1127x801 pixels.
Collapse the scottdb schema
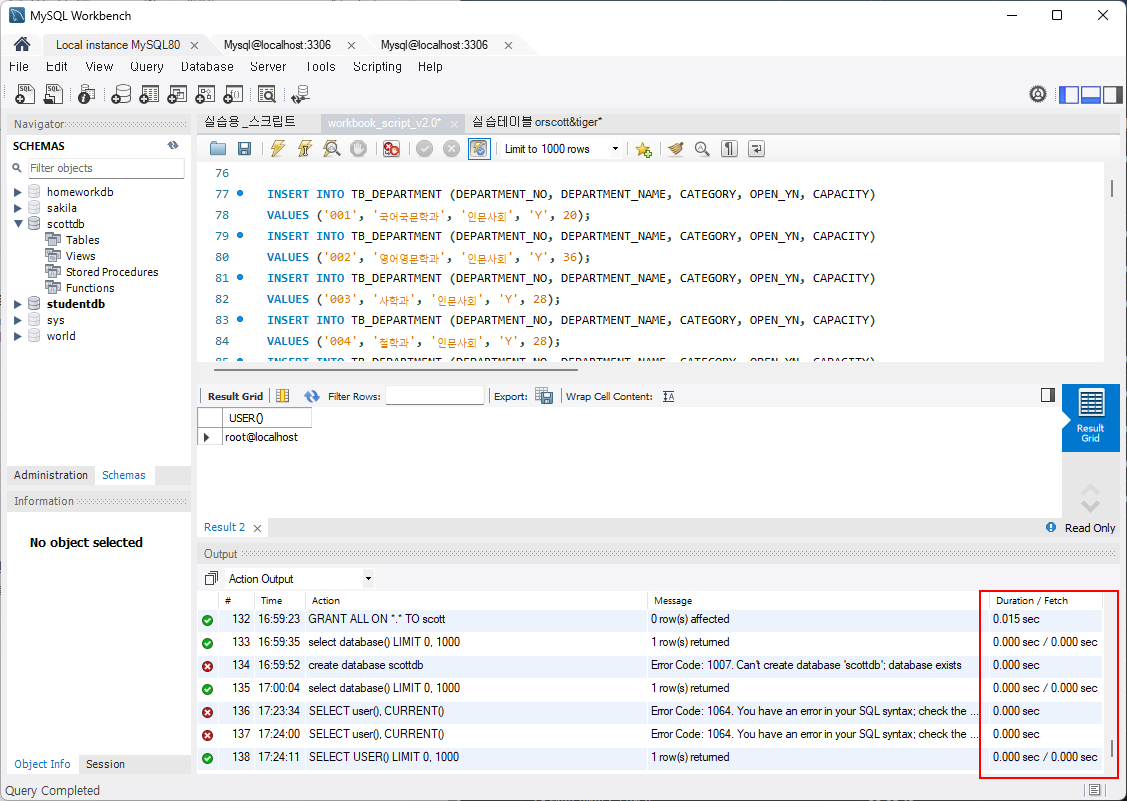pos(17,224)
